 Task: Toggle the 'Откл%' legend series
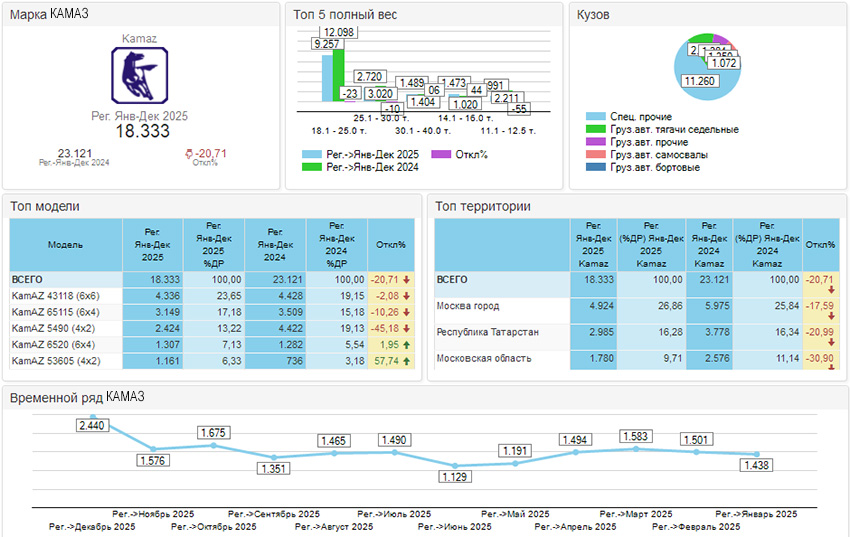tap(460, 155)
